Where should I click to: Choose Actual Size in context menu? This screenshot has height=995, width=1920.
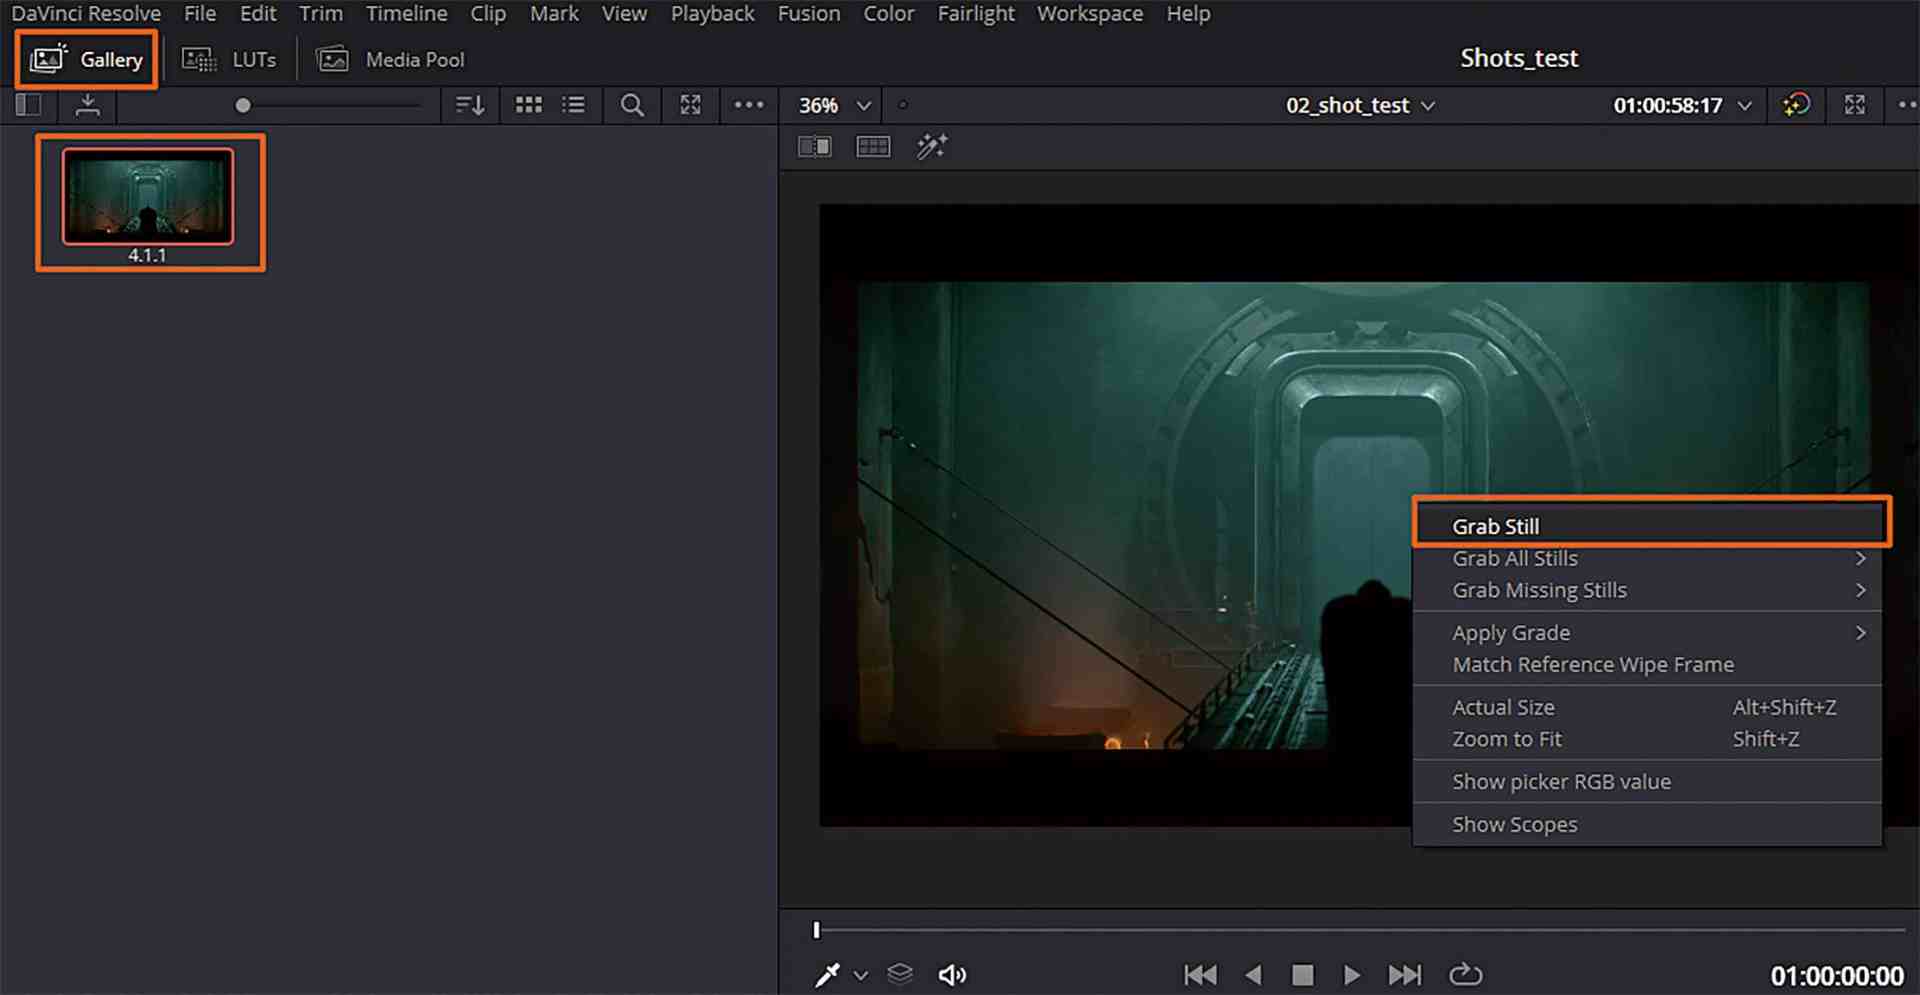pos(1647,707)
